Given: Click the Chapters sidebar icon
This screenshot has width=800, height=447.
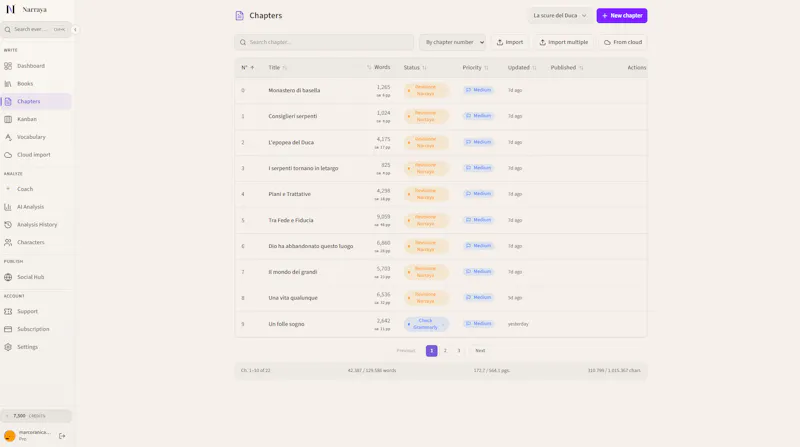Looking at the screenshot, I should click(8, 102).
